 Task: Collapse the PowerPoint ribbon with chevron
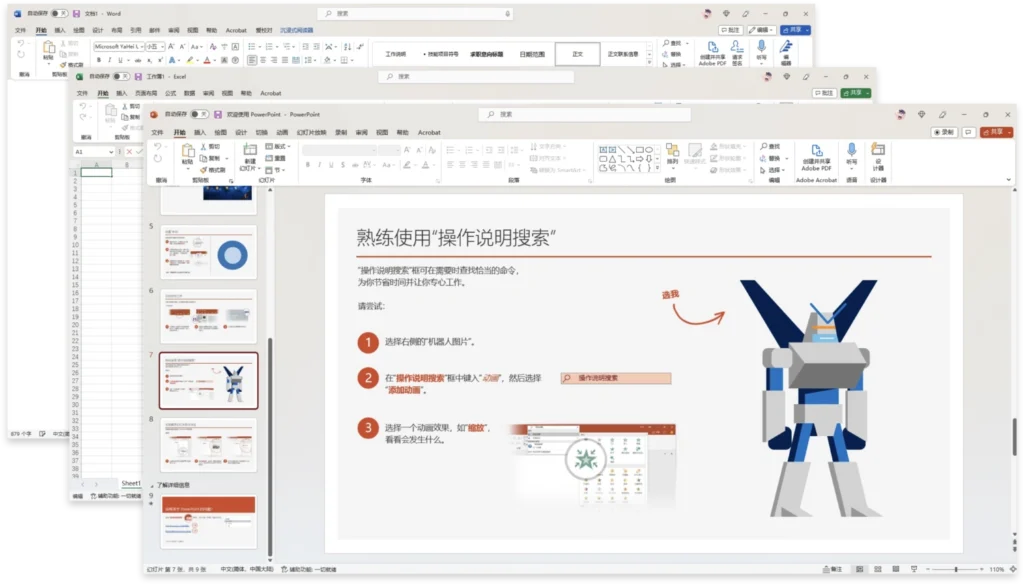(x=1009, y=180)
